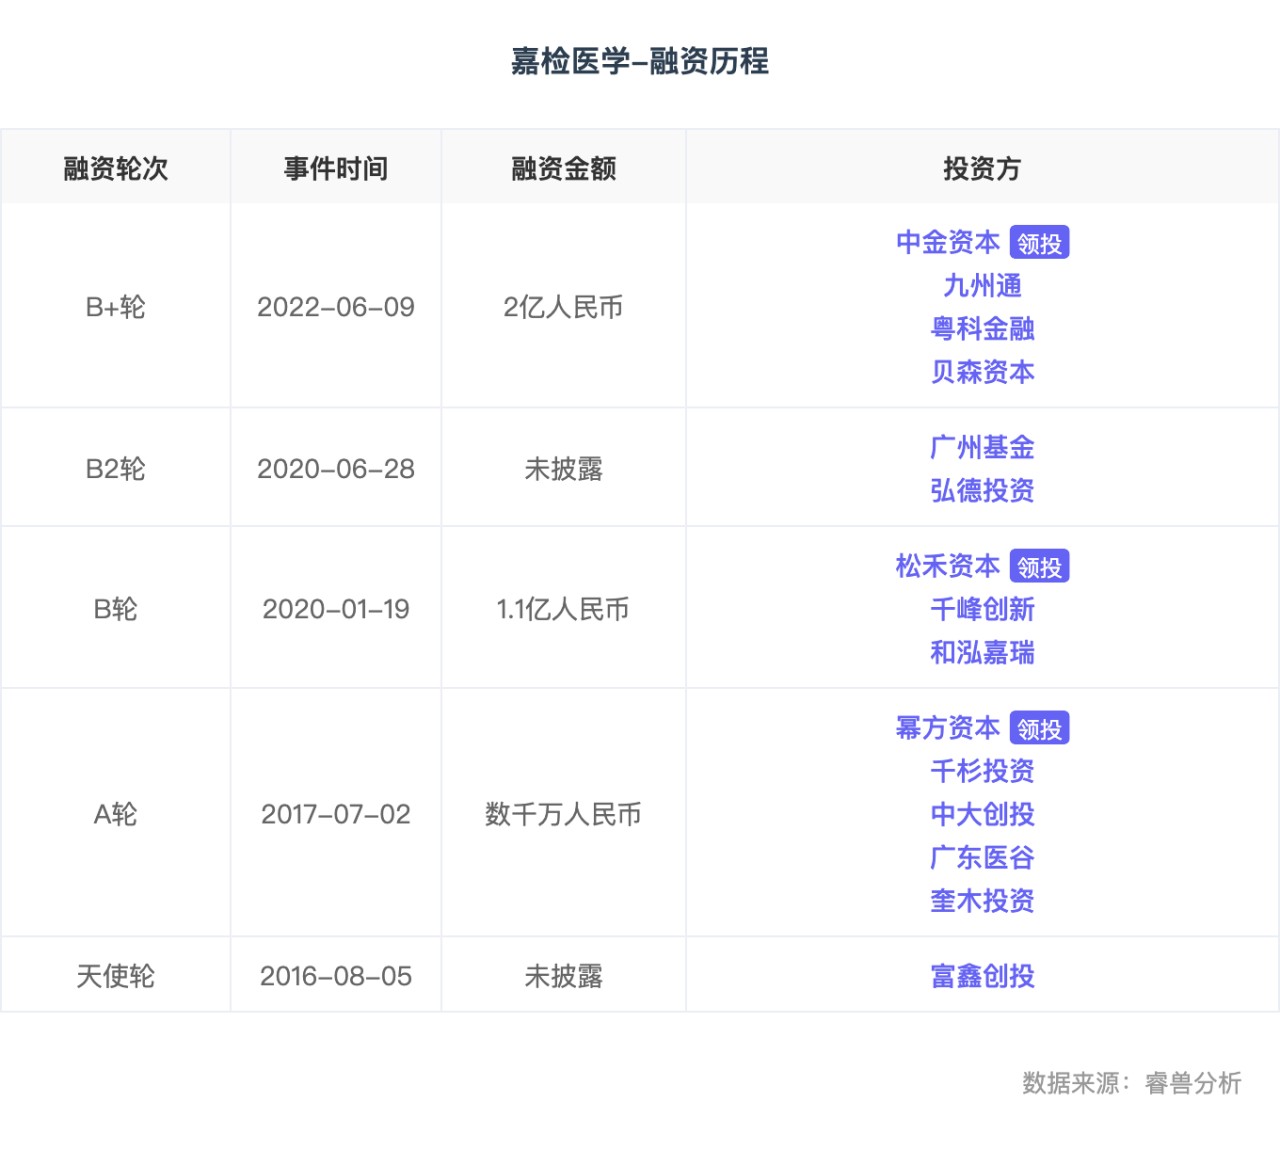
Task: Select the date 2020-01-19
Action: (x=336, y=609)
